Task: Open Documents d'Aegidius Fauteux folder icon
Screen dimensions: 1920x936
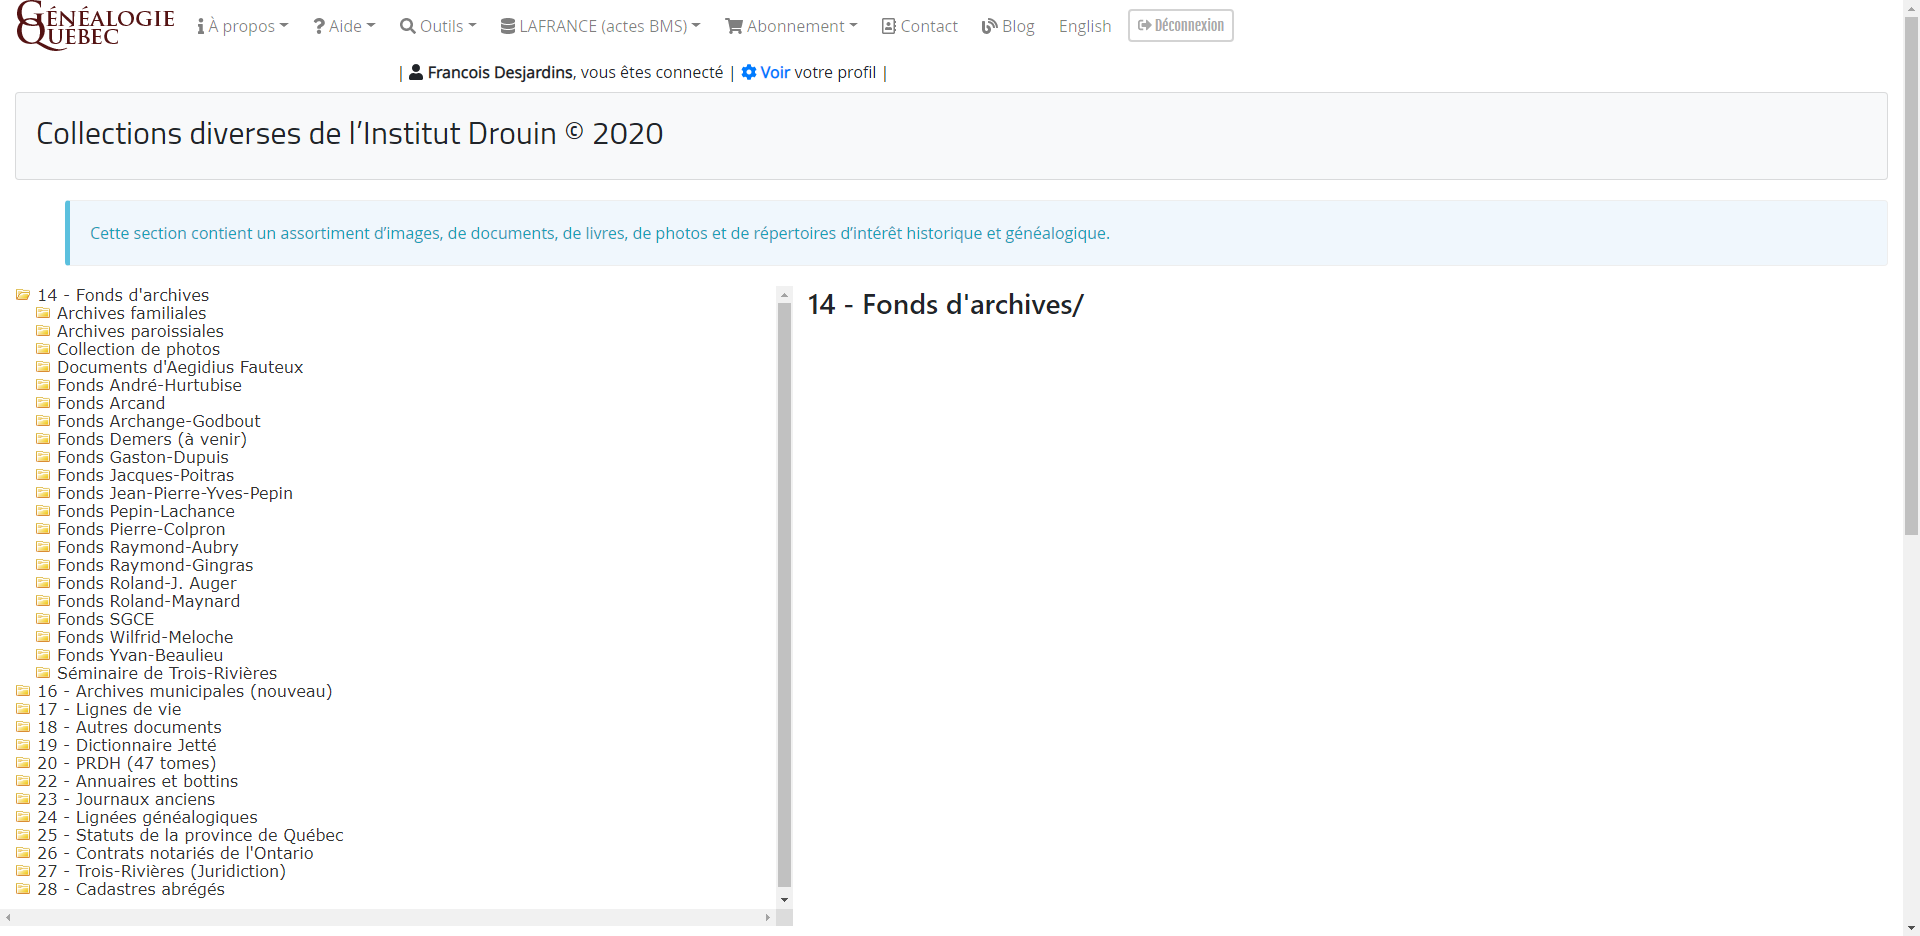Action: click(43, 367)
